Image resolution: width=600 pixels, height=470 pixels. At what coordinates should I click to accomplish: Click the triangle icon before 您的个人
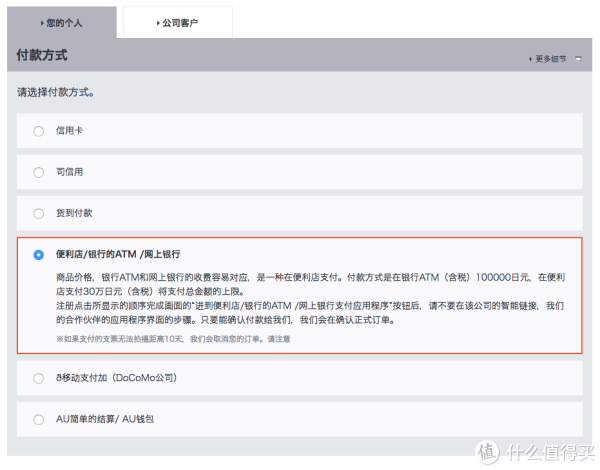click(x=42, y=22)
